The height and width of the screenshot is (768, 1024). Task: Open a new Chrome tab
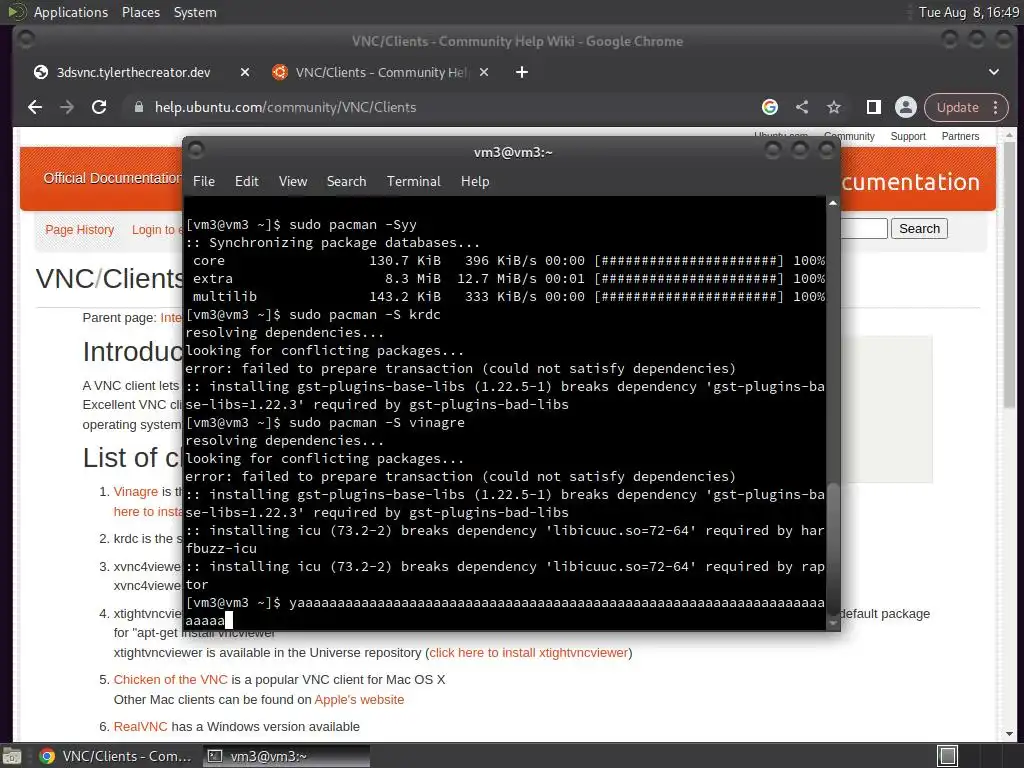point(521,72)
